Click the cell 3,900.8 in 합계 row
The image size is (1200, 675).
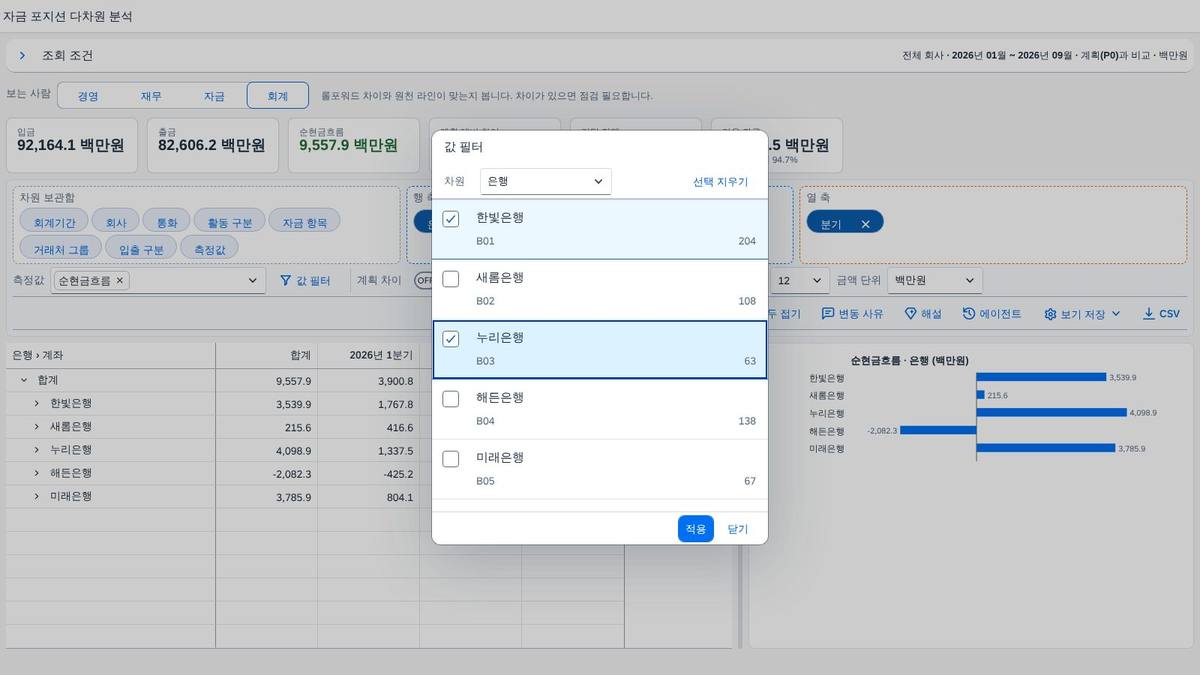pos(368,381)
